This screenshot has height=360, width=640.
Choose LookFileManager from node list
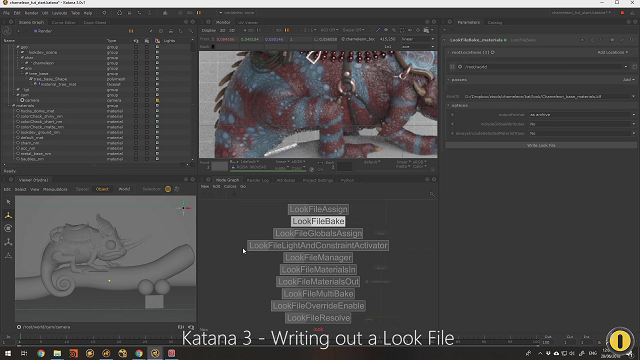(x=318, y=258)
